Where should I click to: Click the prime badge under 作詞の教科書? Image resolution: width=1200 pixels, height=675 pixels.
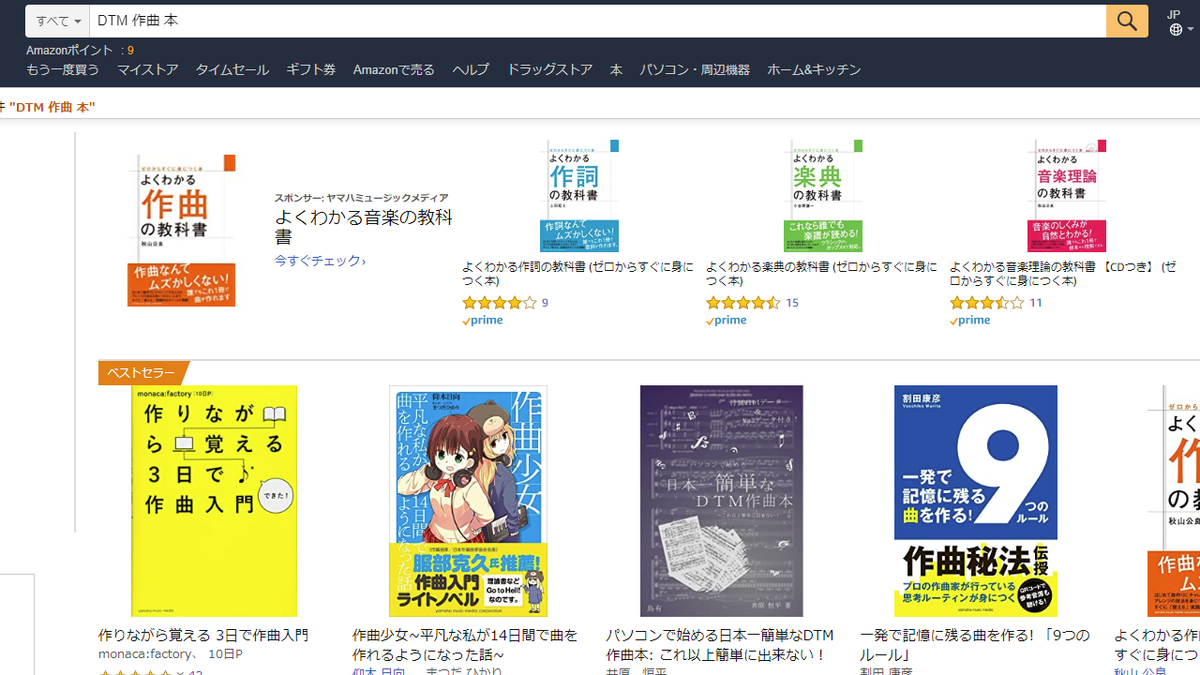483,321
